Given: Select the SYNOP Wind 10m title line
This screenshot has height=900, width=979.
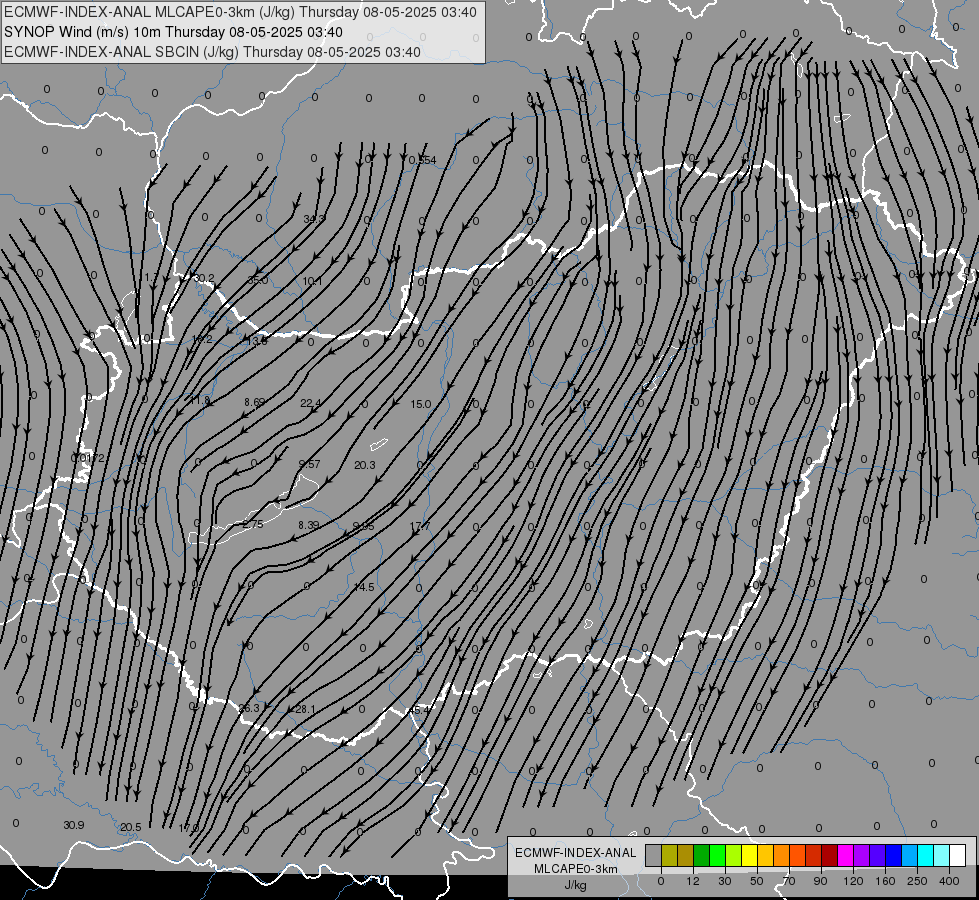Looking at the screenshot, I should click(173, 32).
